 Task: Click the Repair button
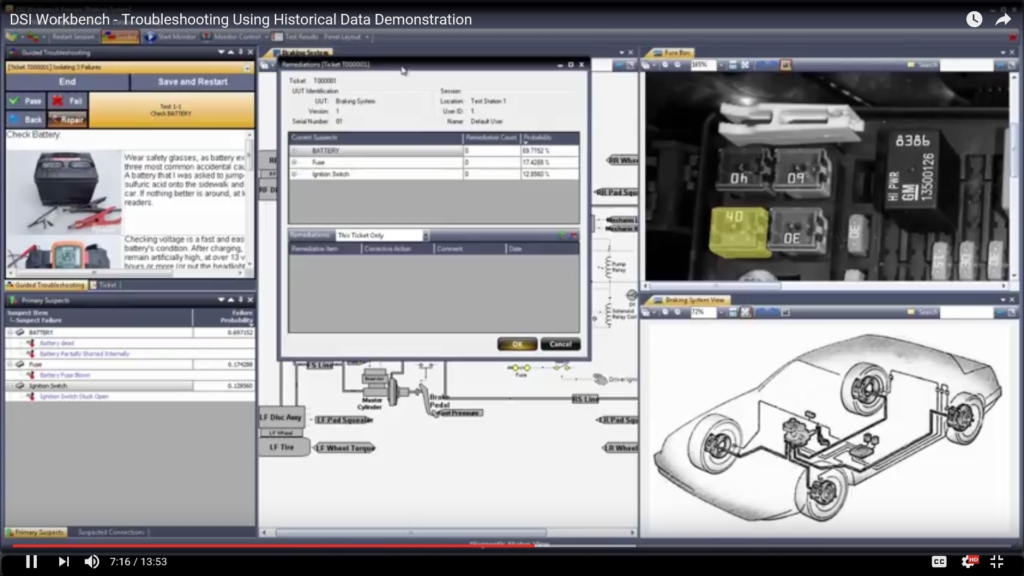tap(68, 120)
